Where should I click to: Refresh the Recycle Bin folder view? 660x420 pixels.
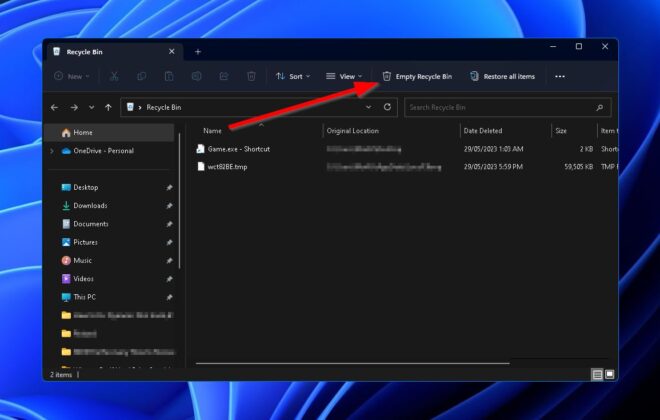(x=387, y=107)
